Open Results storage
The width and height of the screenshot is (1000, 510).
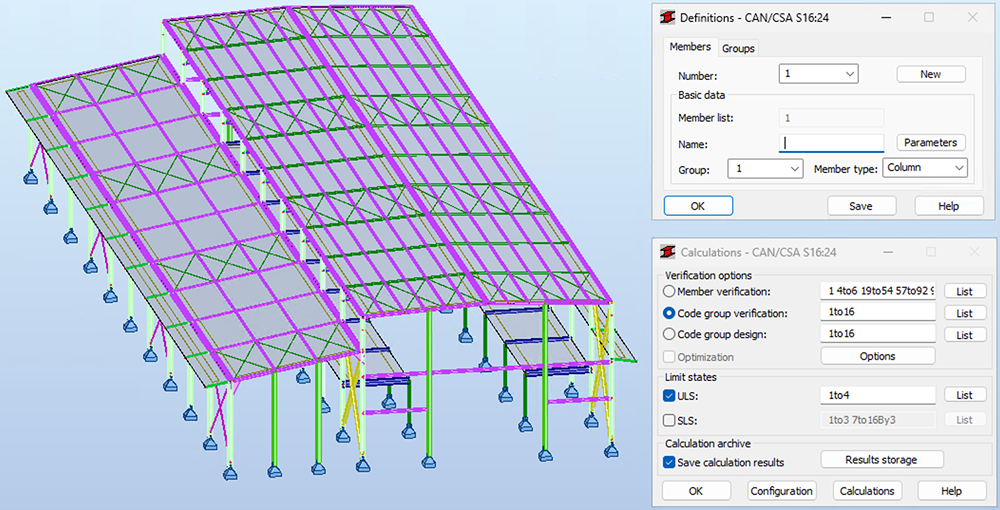pos(881,460)
